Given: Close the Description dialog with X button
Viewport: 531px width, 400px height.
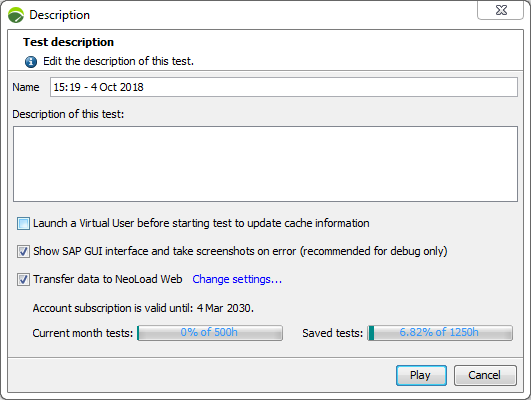Looking at the screenshot, I should point(501,10).
